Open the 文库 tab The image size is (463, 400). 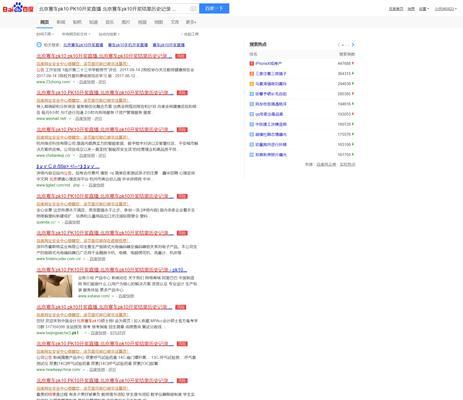(x=175, y=22)
